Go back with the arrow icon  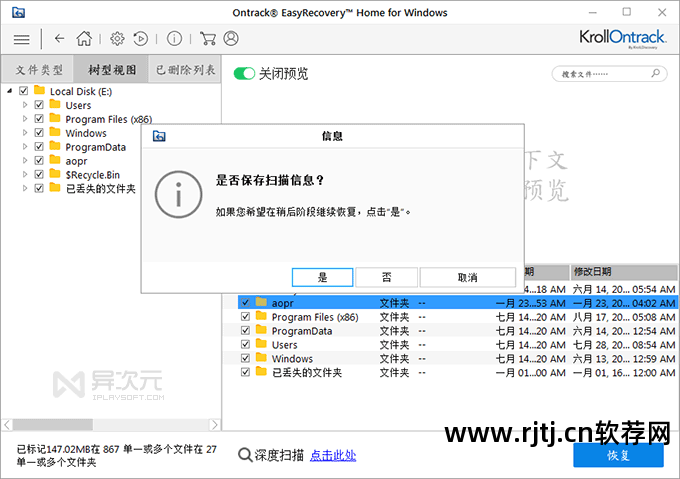click(59, 39)
